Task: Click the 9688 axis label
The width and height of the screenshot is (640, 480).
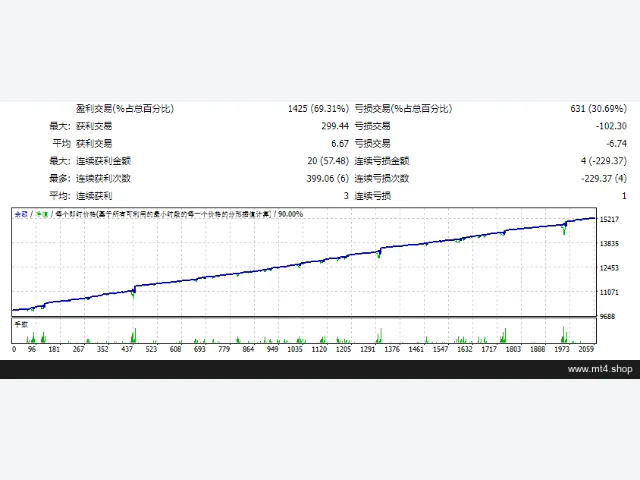Action: click(x=607, y=316)
